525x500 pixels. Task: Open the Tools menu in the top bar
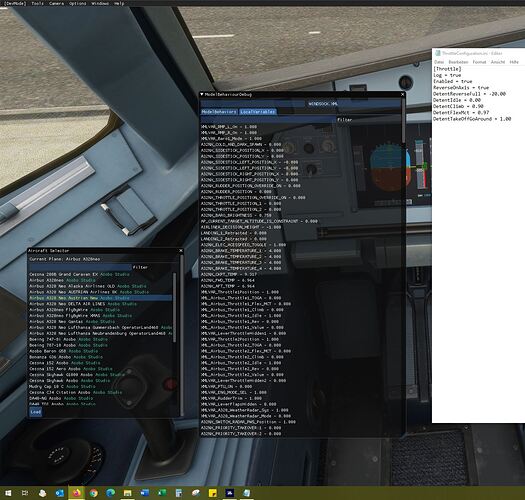(38, 3)
